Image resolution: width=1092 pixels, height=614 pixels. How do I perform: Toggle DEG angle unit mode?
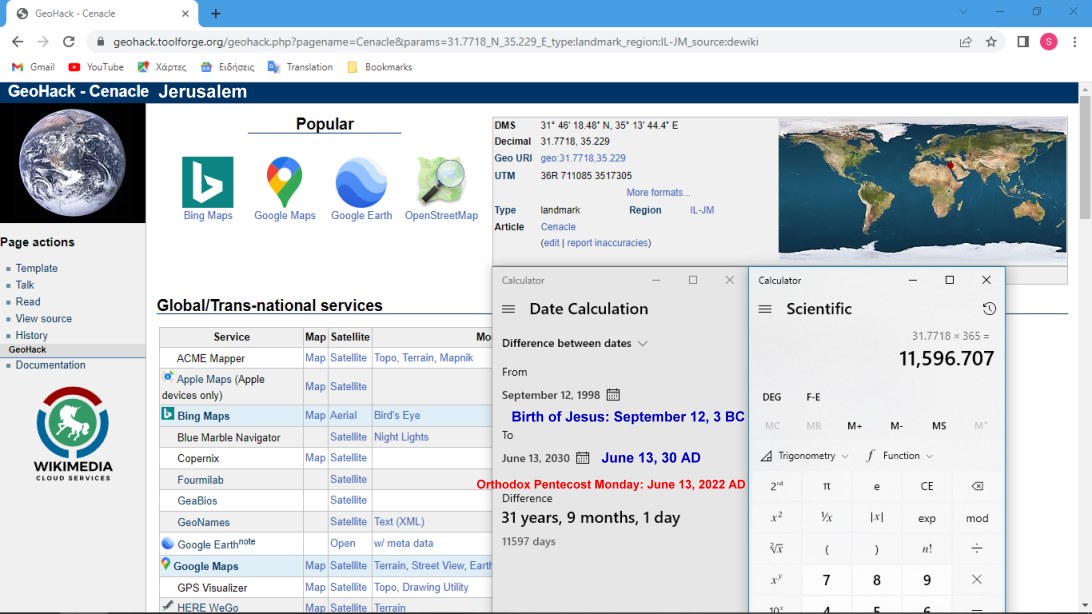(772, 397)
